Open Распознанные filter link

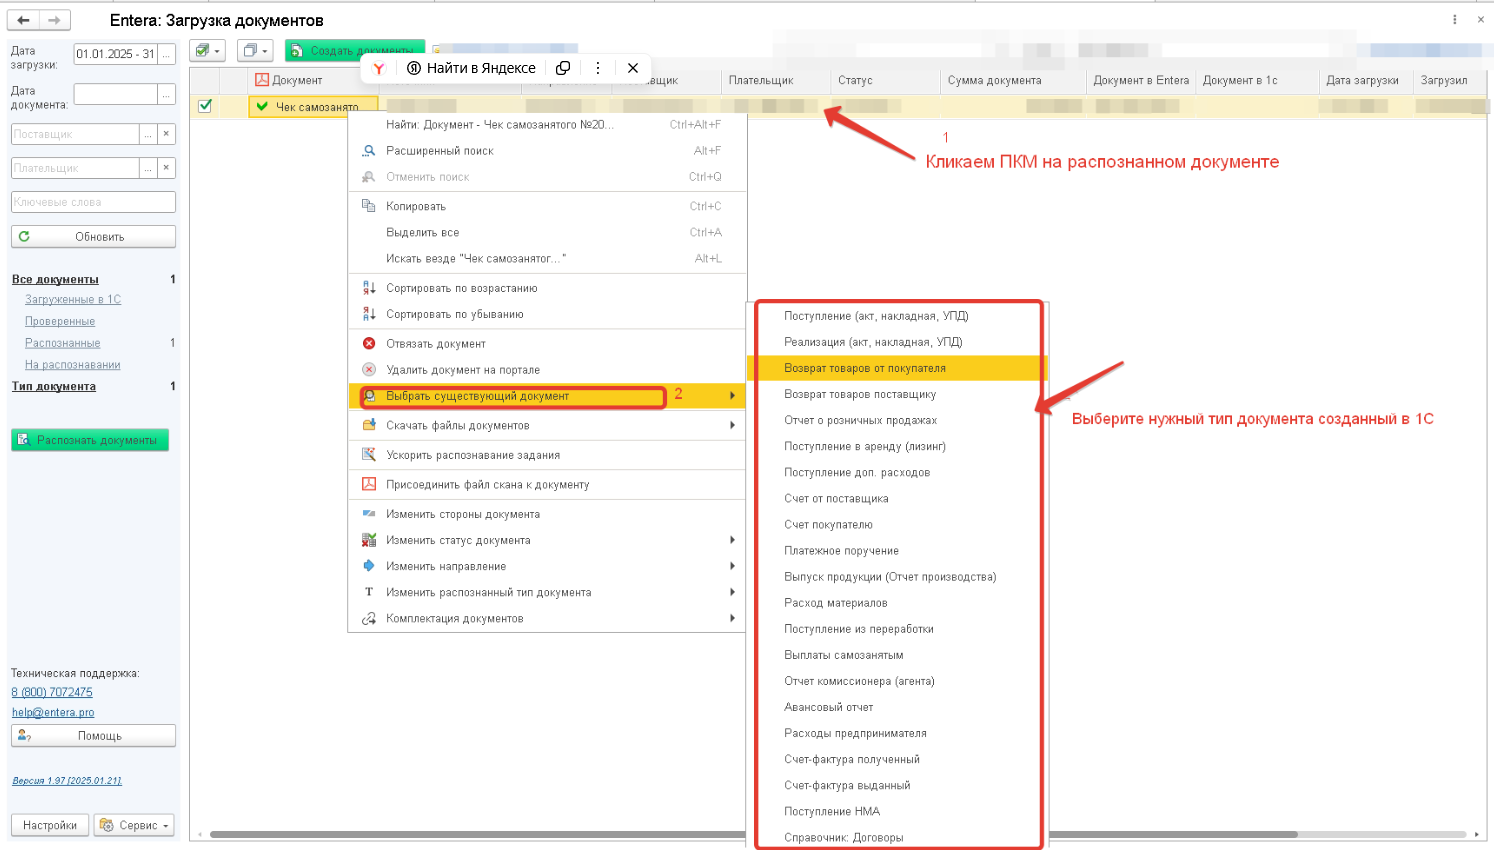[62, 343]
